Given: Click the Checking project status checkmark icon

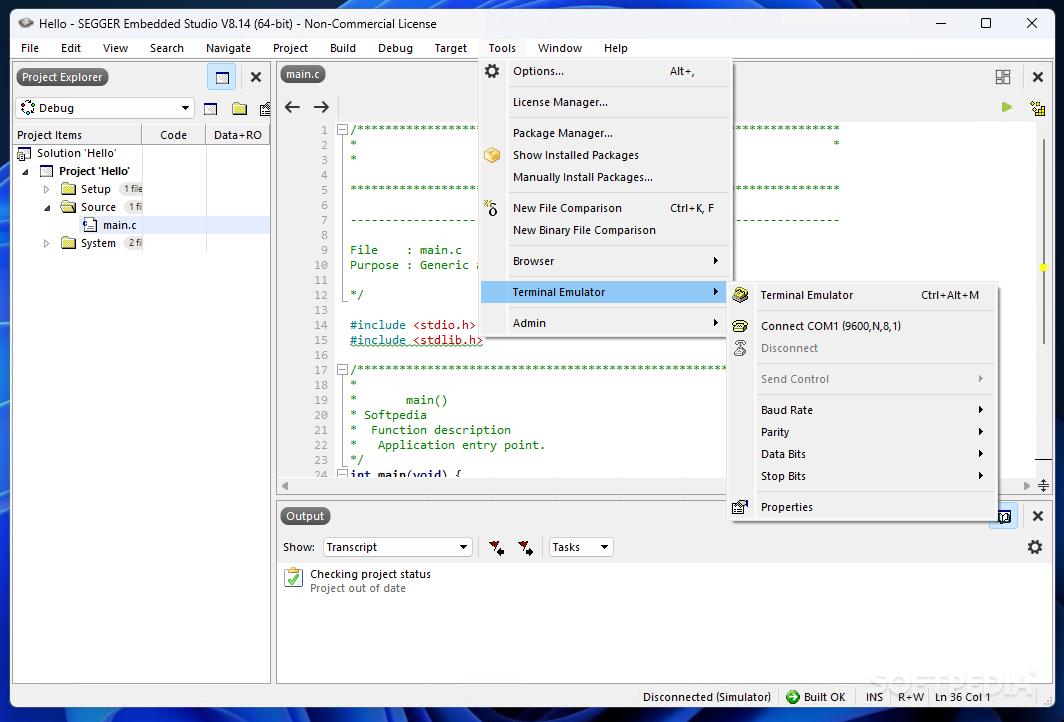Looking at the screenshot, I should coord(293,577).
